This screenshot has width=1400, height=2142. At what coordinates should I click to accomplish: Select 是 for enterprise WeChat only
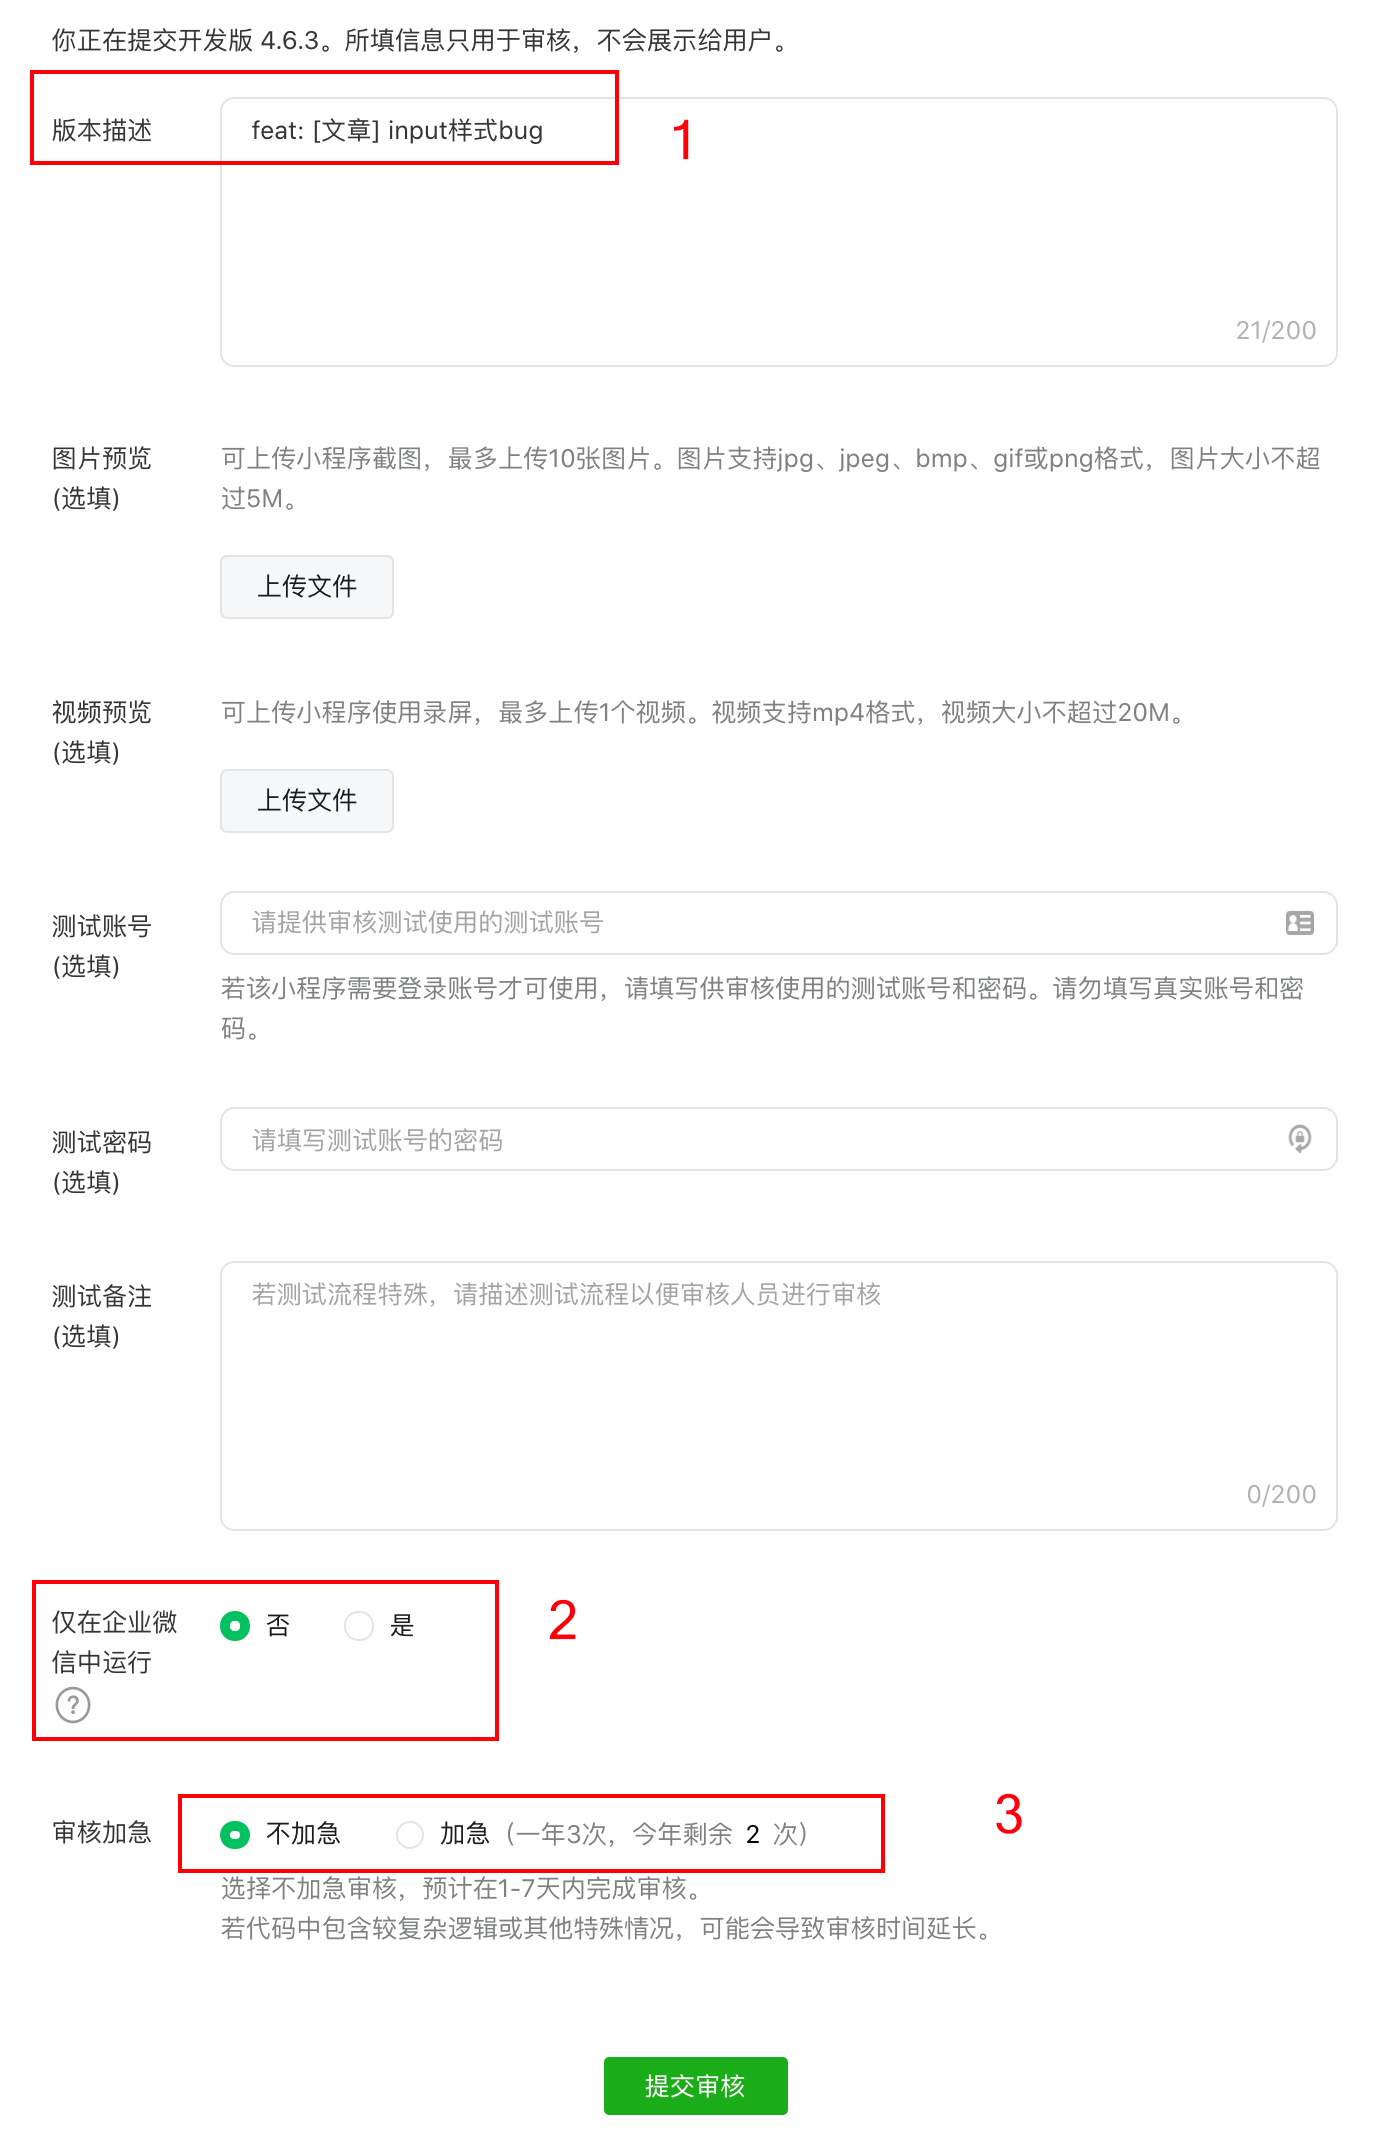point(359,1626)
